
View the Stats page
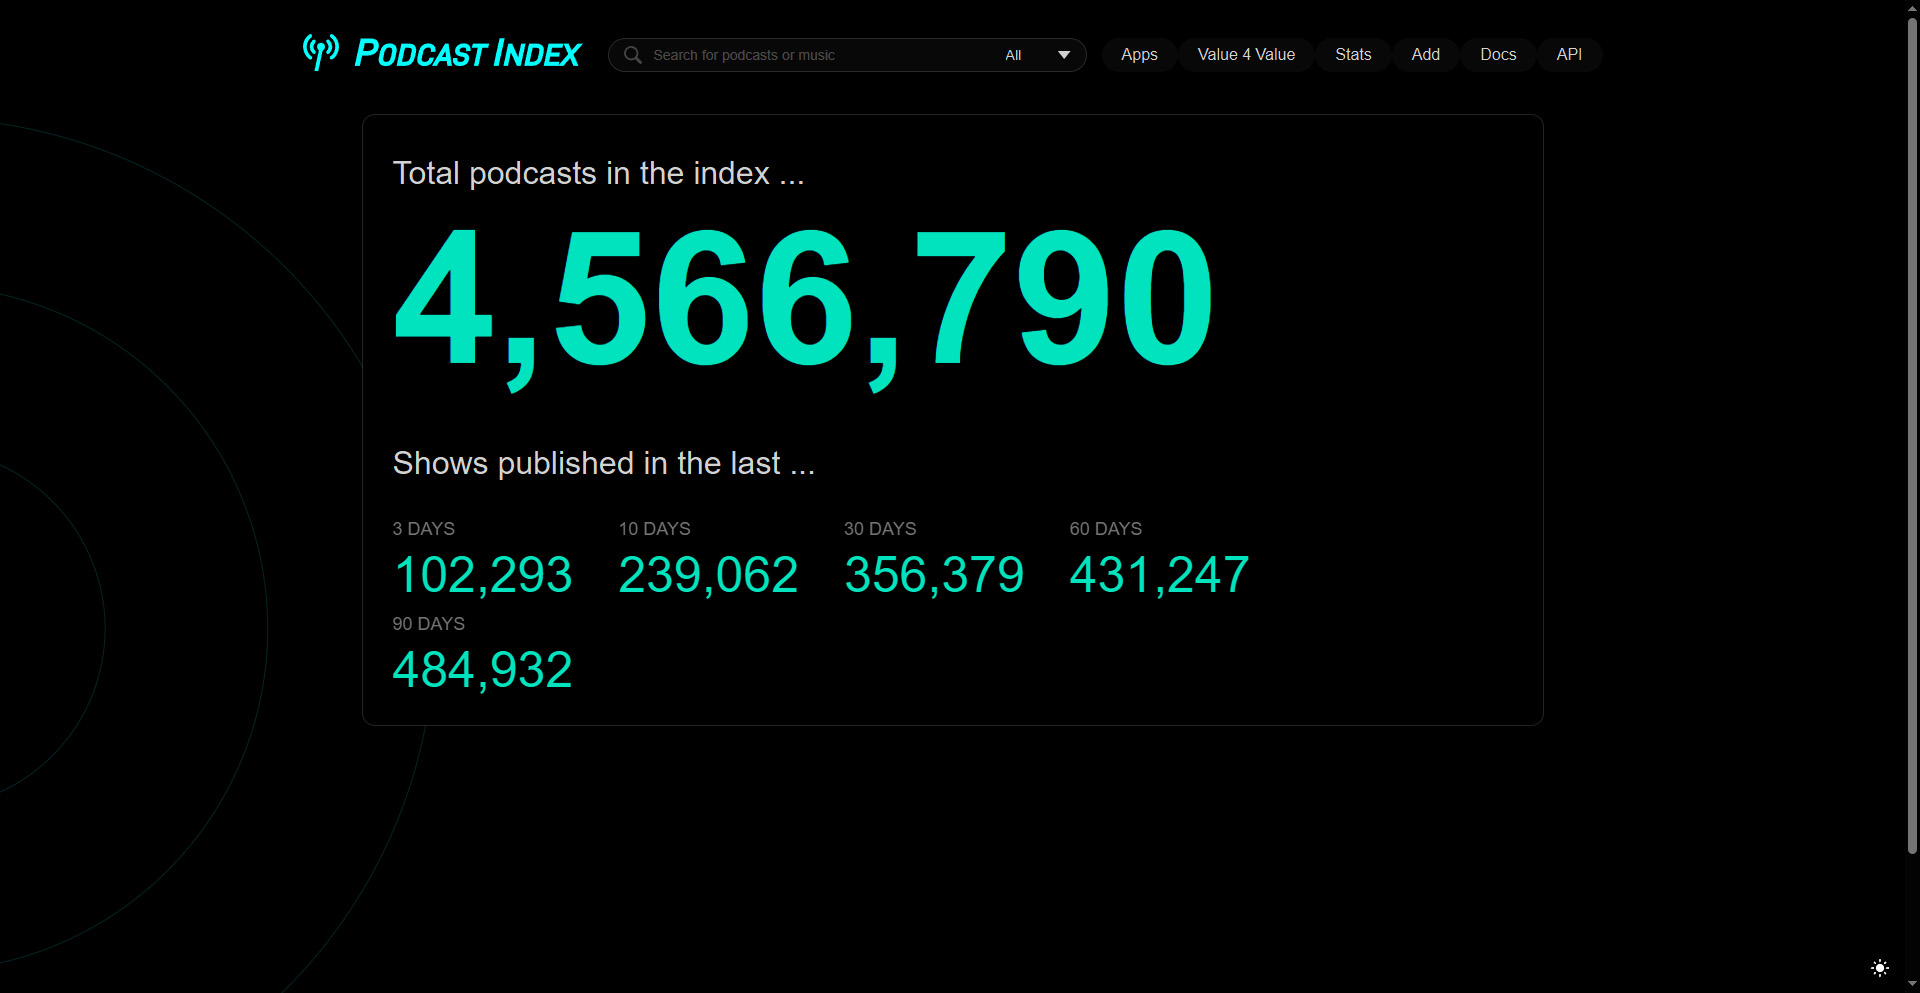(x=1353, y=55)
